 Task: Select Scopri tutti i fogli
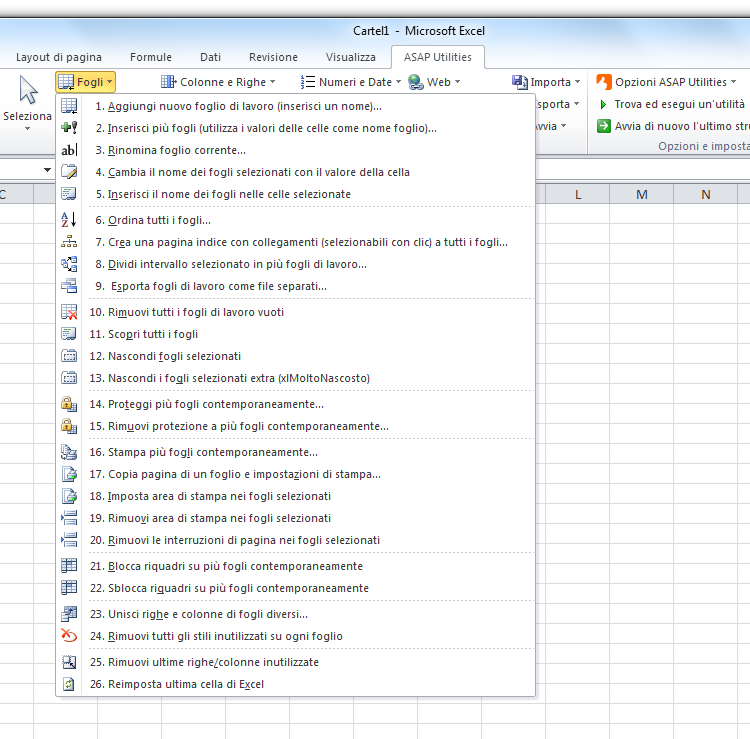(296, 334)
